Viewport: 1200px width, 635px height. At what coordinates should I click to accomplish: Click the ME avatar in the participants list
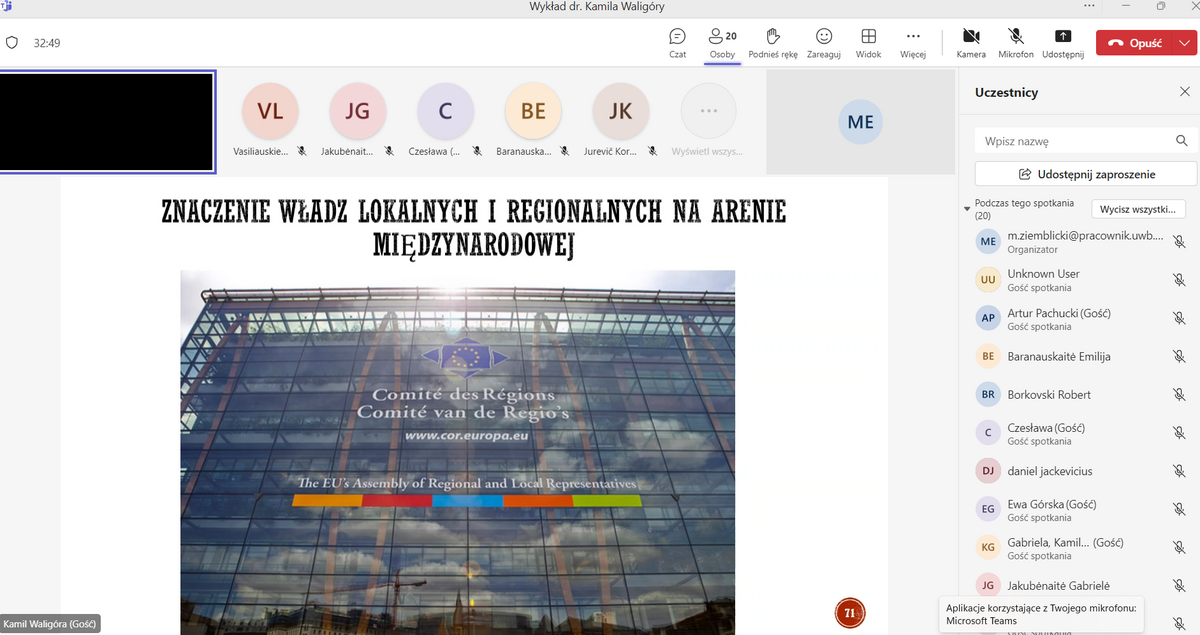click(988, 242)
